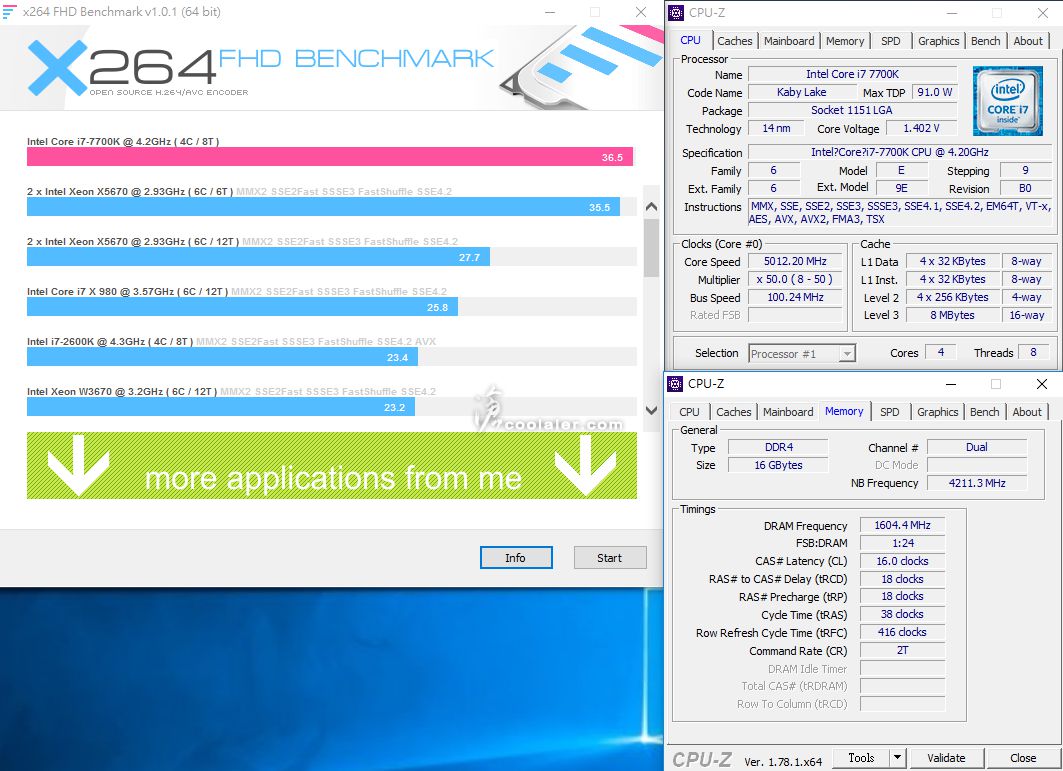Switch to CPU tab in bottom CPU-Z window

(x=689, y=412)
